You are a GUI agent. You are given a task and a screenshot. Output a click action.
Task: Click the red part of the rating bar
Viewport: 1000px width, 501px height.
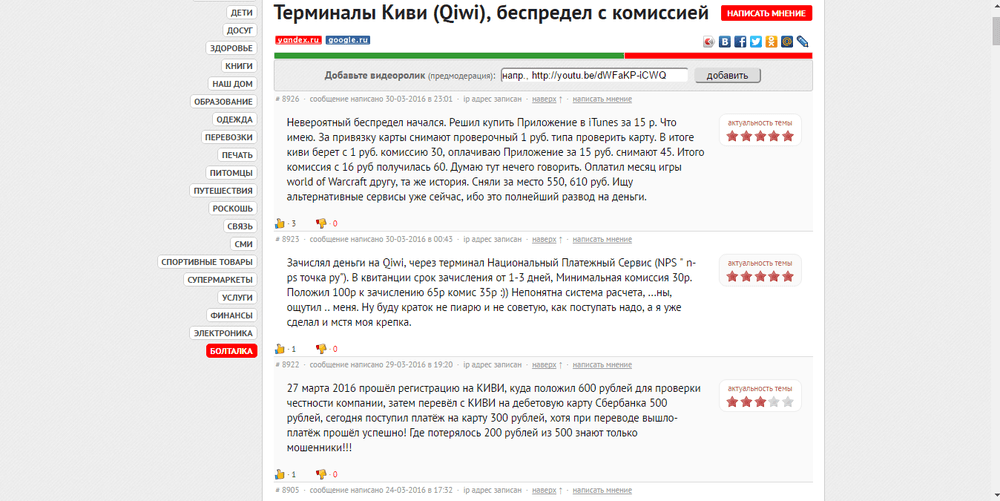(718, 56)
